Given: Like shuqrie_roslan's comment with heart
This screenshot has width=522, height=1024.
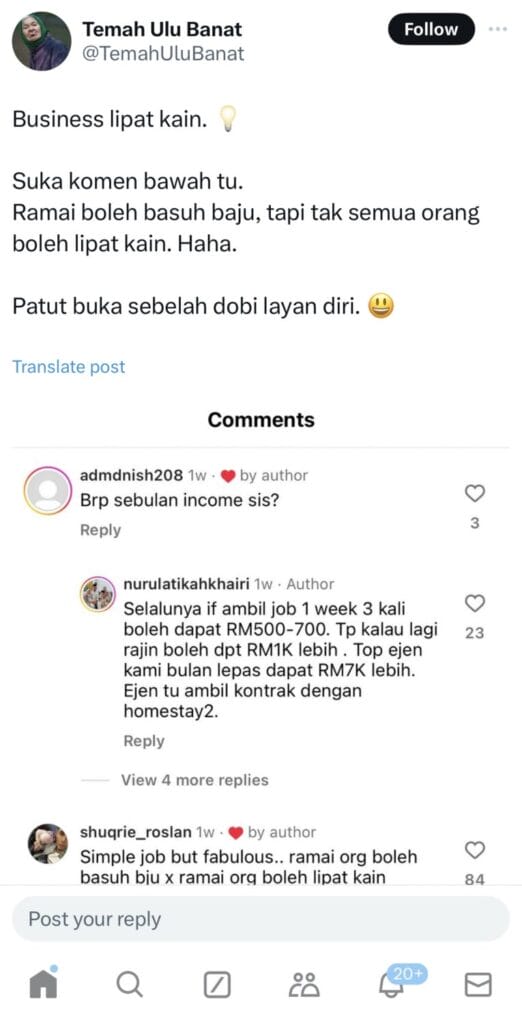Looking at the screenshot, I should (x=475, y=850).
